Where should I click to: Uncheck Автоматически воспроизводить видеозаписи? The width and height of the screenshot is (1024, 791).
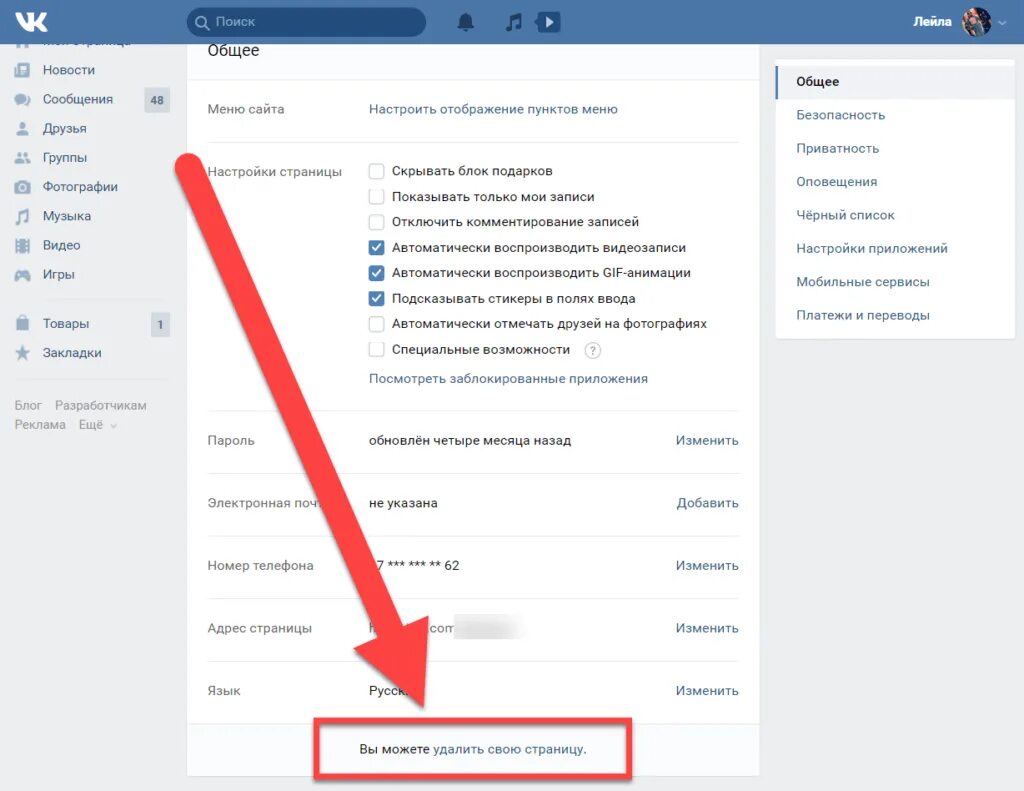376,248
